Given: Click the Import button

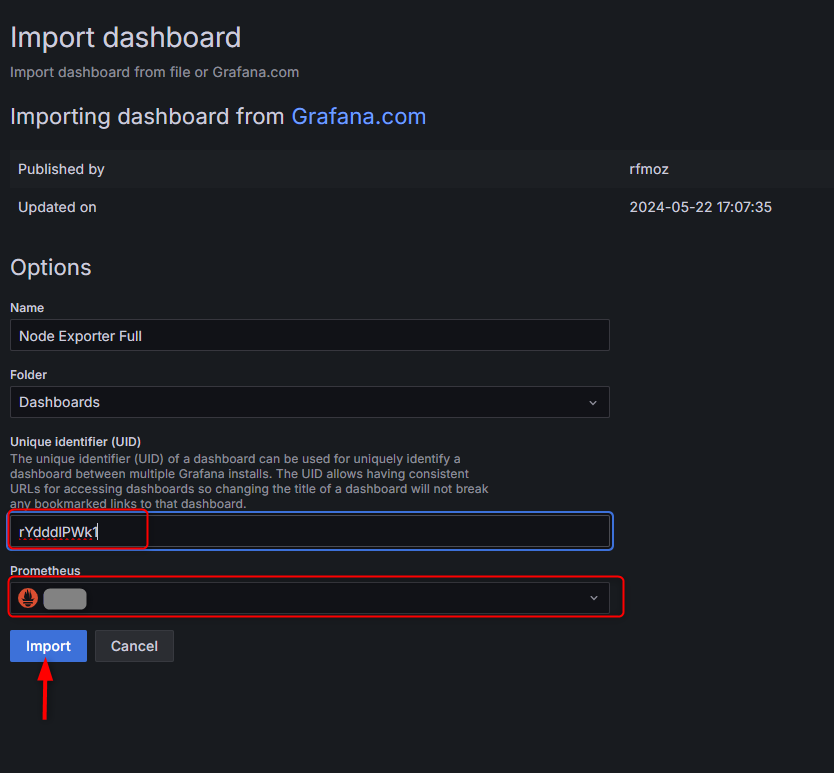Looking at the screenshot, I should tap(48, 645).
